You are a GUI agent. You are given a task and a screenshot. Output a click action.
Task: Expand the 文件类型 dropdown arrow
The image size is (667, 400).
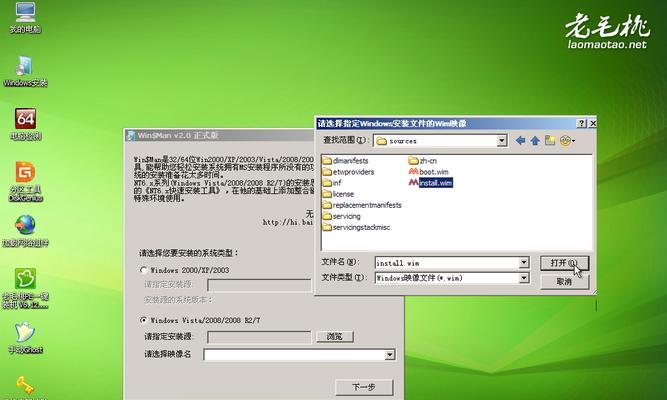524,278
